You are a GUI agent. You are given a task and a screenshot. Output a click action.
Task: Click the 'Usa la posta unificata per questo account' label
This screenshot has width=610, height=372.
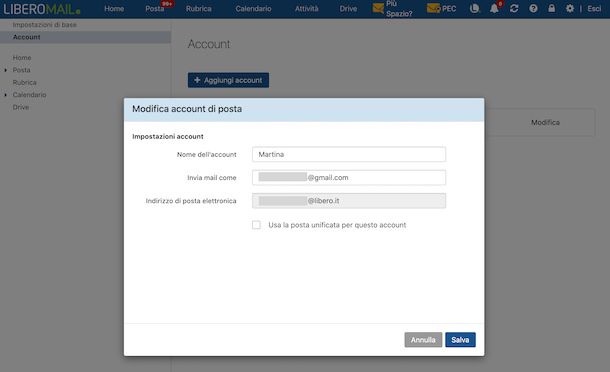click(337, 225)
